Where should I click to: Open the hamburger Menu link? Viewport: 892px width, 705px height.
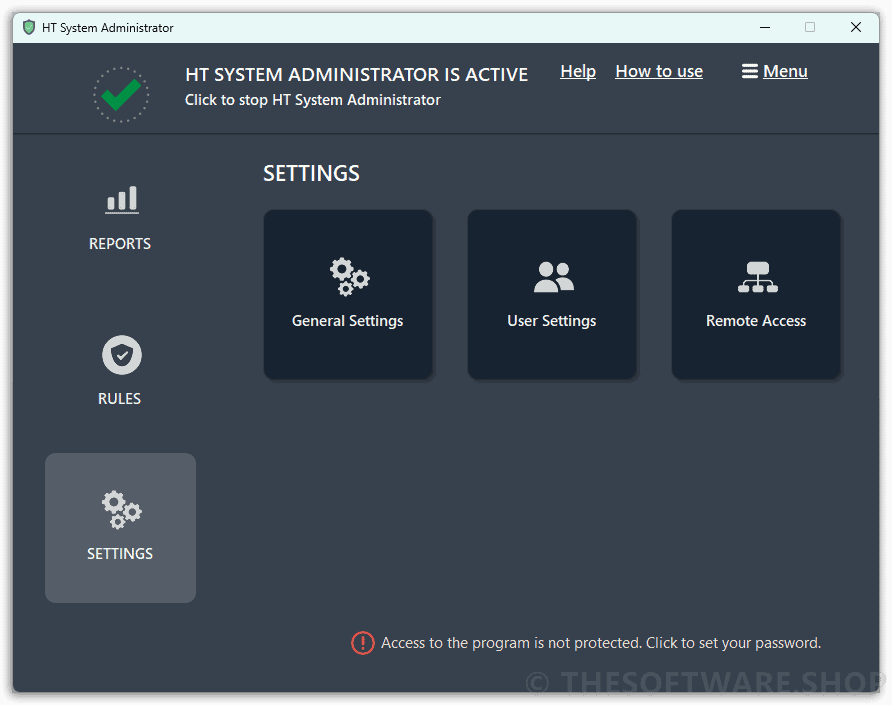point(774,71)
